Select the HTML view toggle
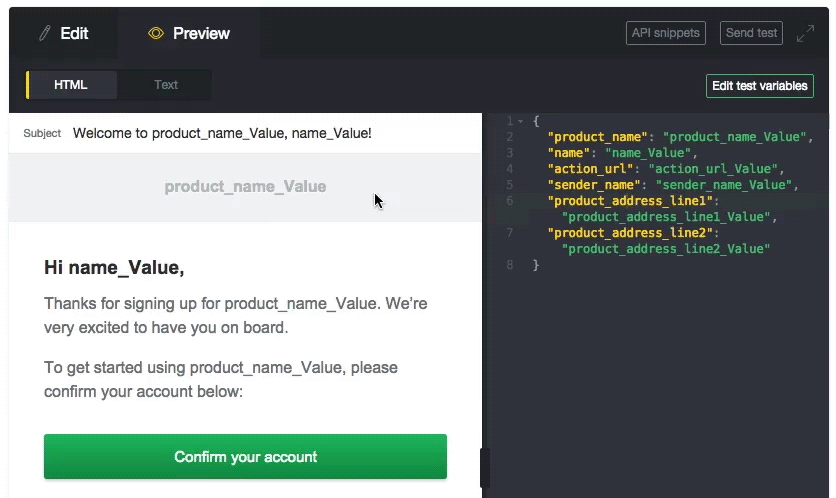The height and width of the screenshot is (498, 836). click(x=71, y=85)
